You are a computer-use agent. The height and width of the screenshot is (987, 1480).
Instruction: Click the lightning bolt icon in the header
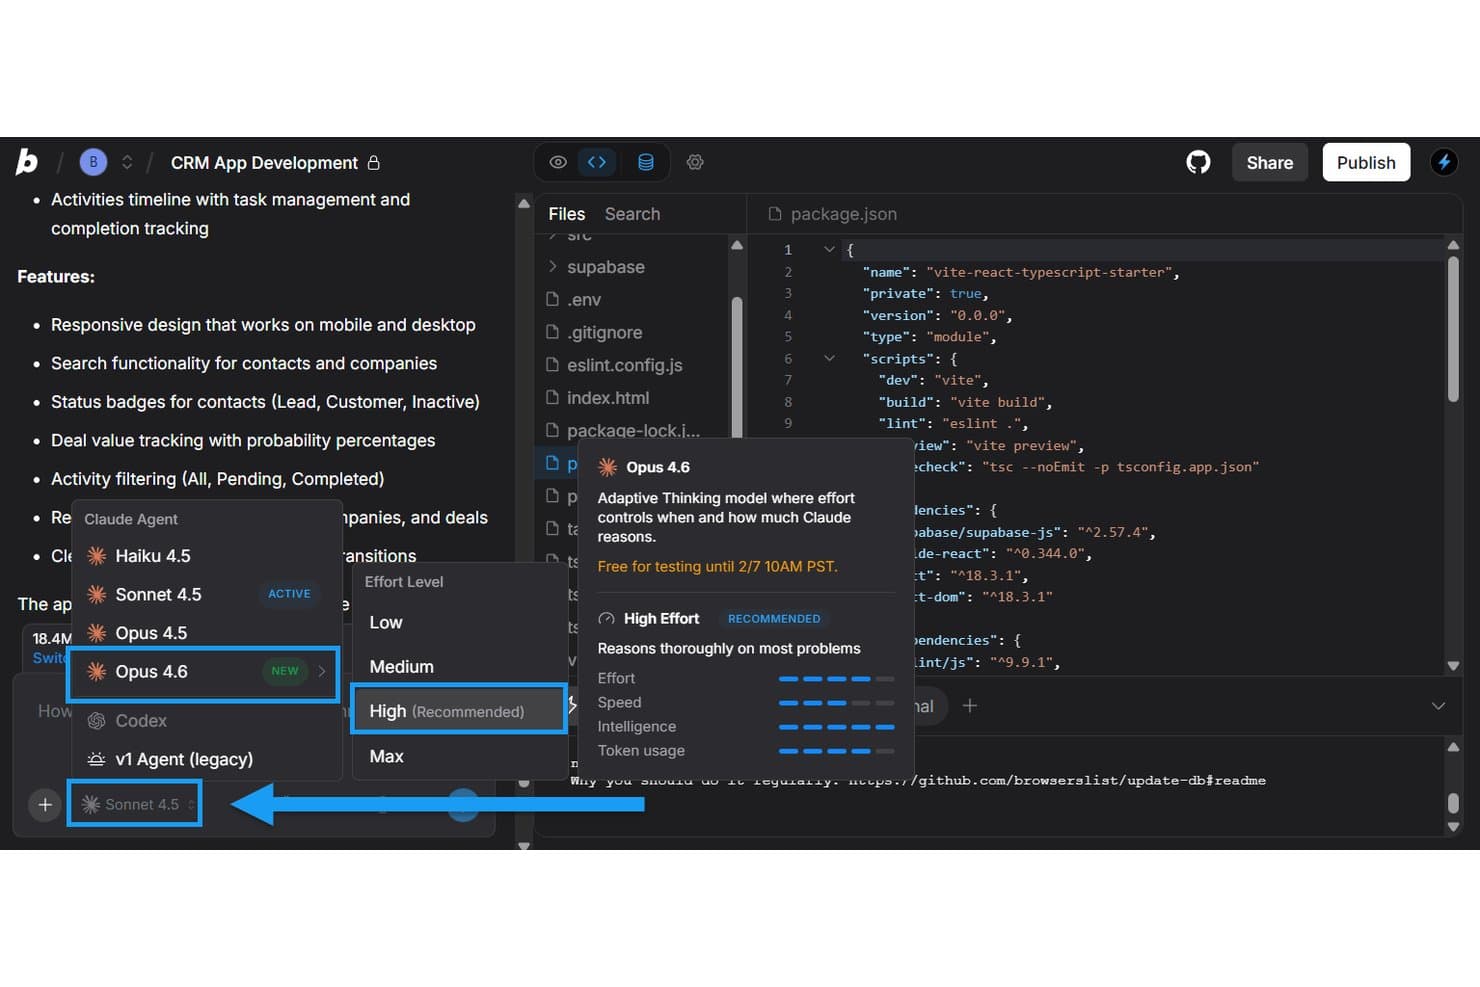(x=1444, y=162)
